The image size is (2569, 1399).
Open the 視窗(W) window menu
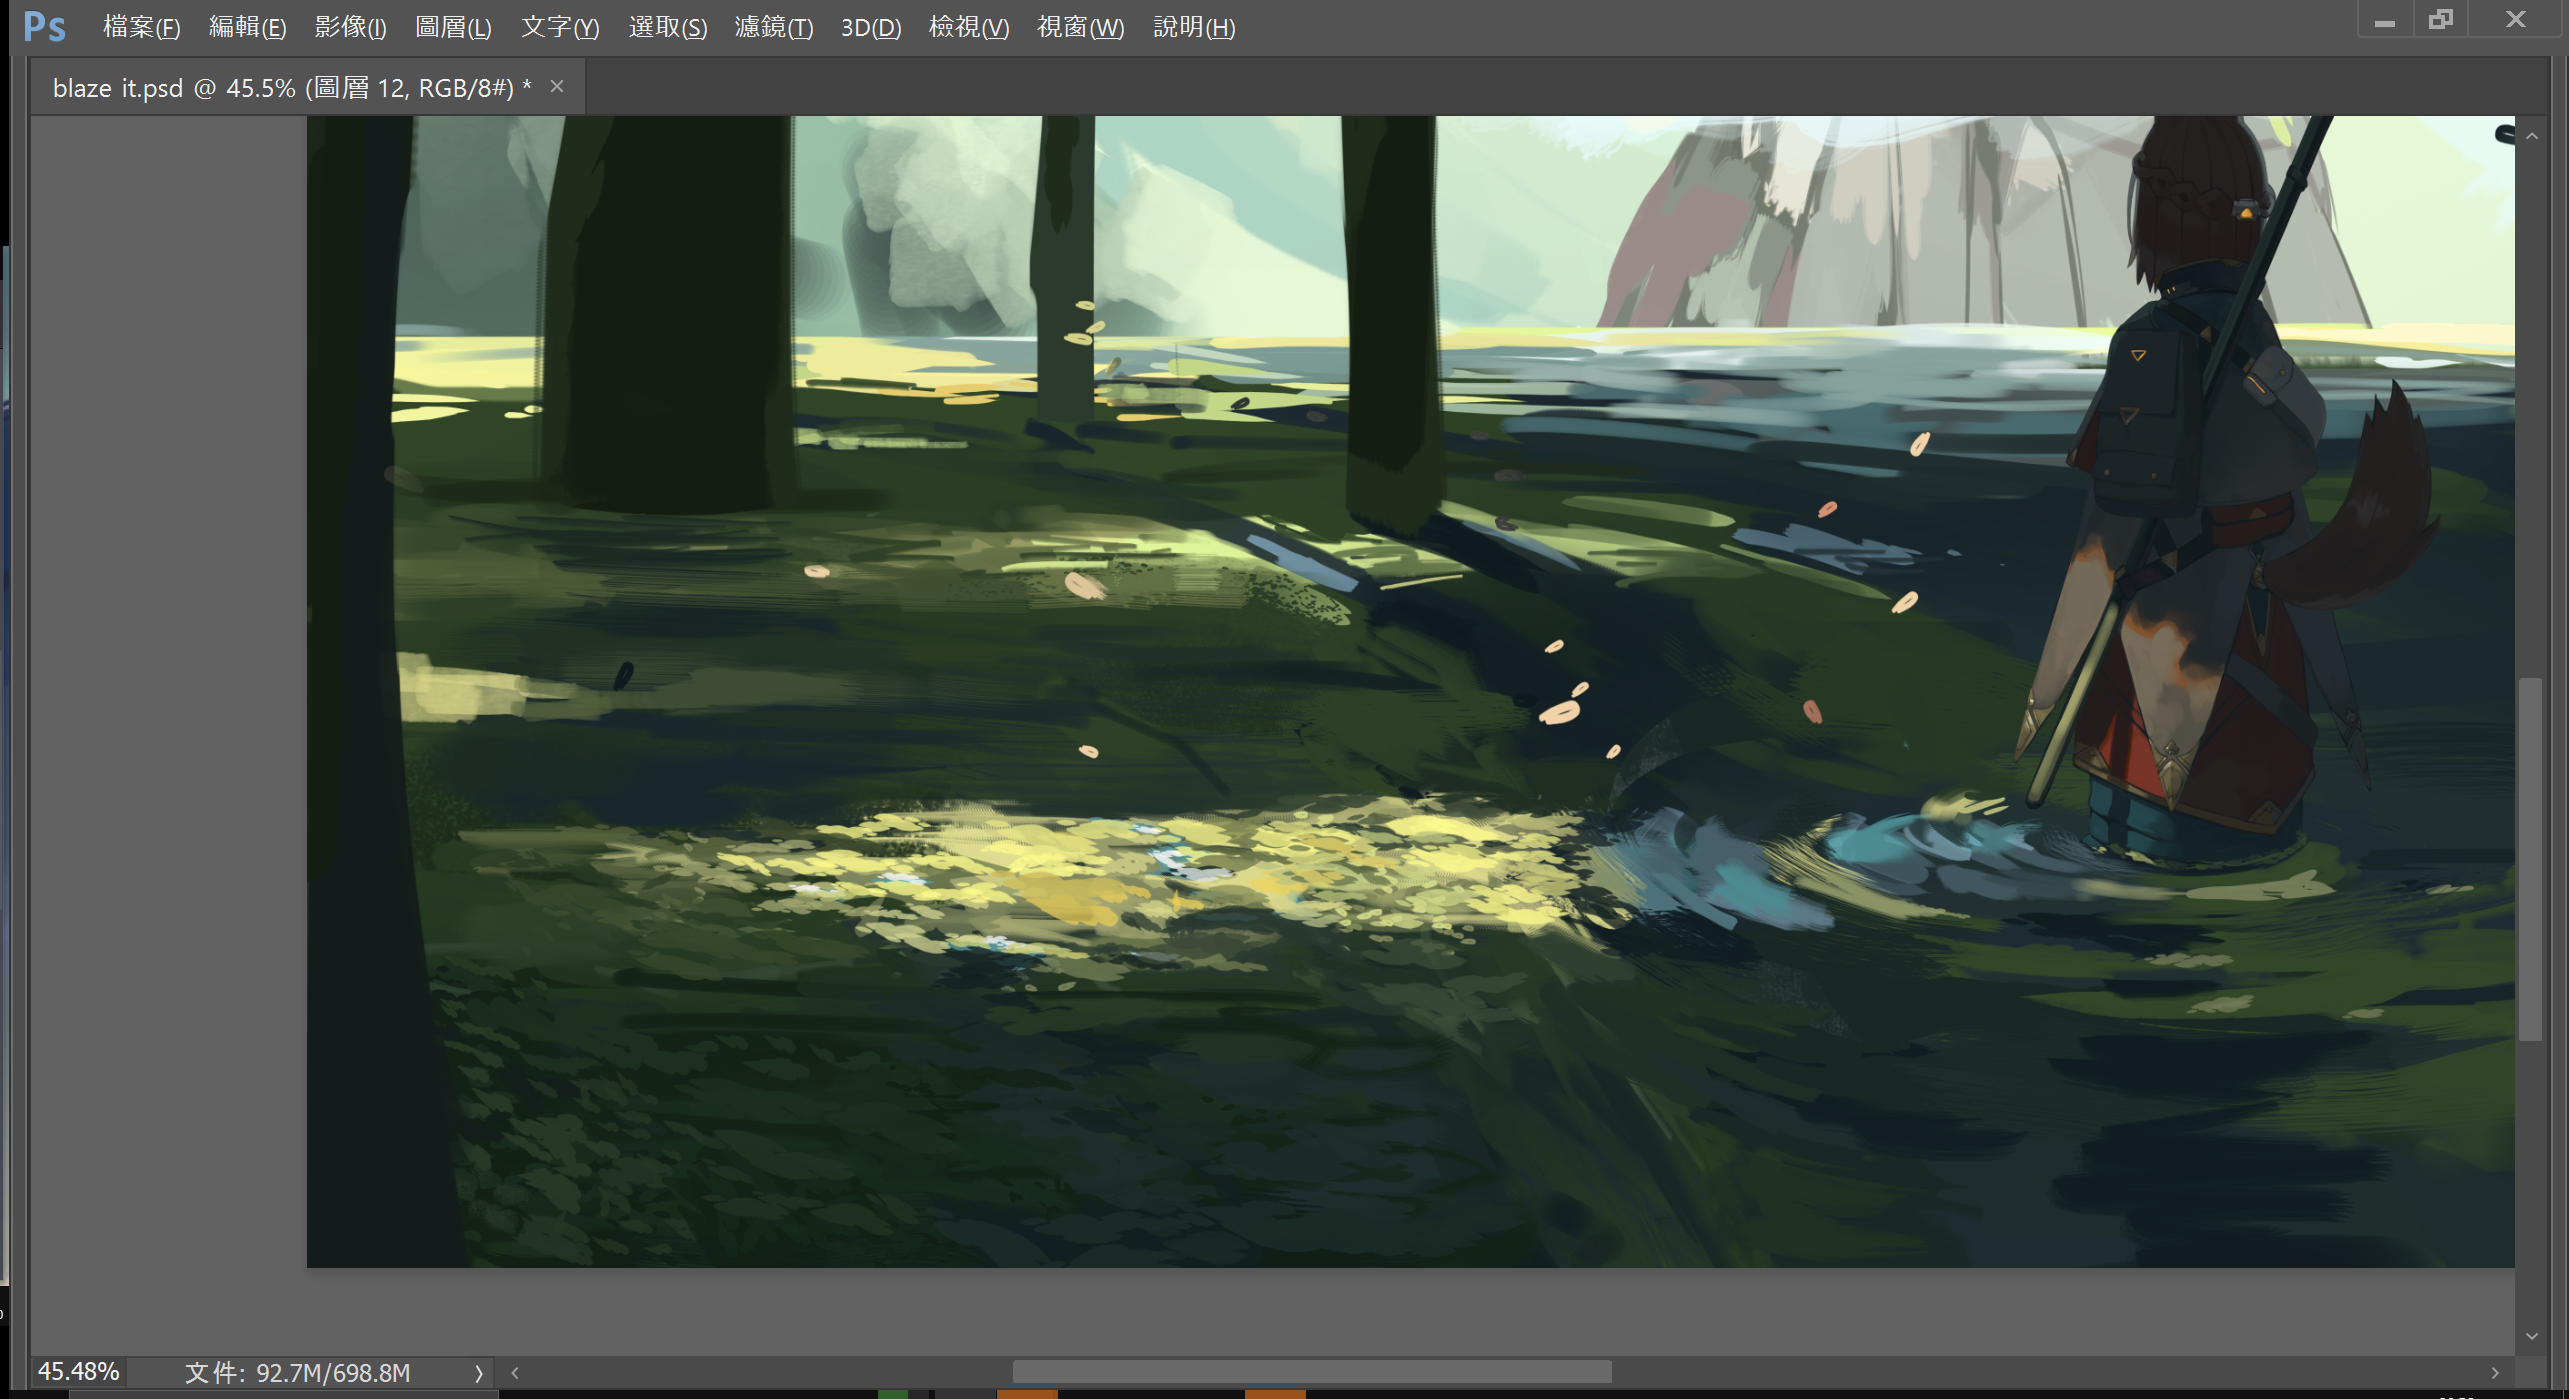tap(1080, 27)
